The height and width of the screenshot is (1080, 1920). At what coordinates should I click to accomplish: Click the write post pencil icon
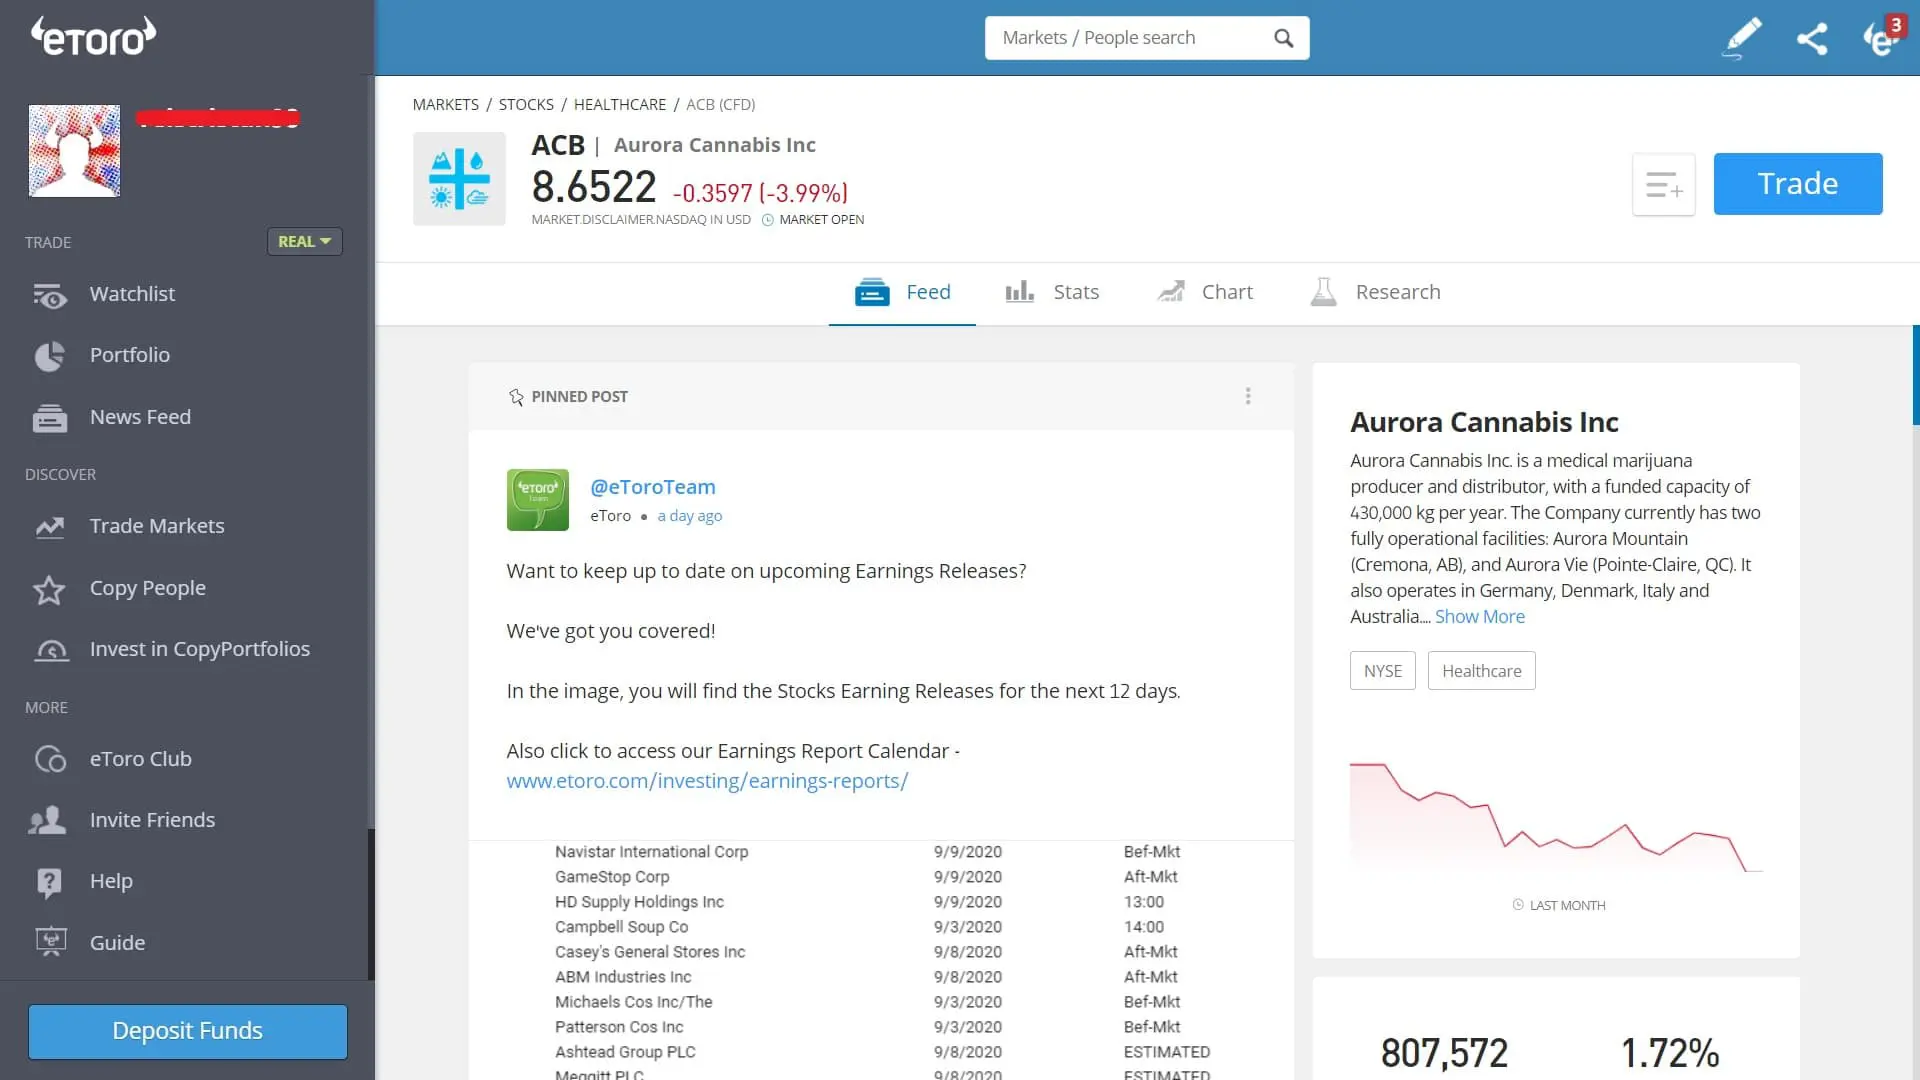click(1741, 38)
